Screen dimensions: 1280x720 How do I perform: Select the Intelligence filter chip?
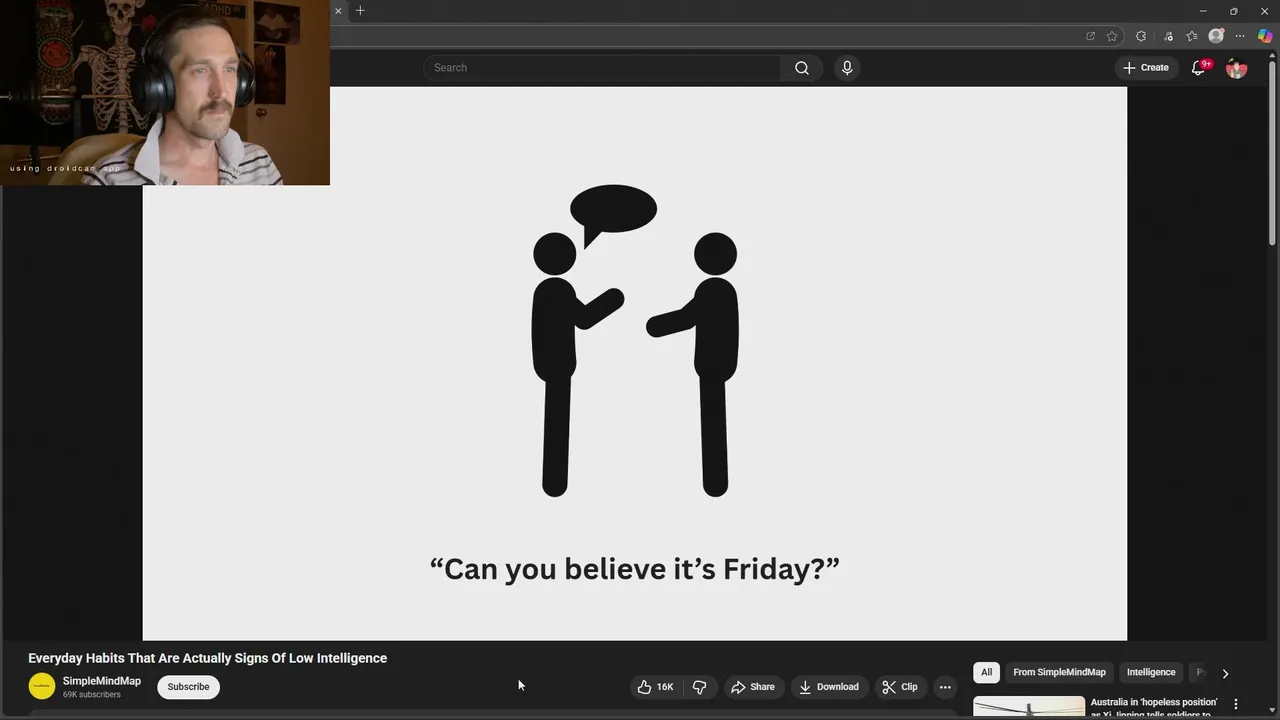pyautogui.click(x=1151, y=672)
